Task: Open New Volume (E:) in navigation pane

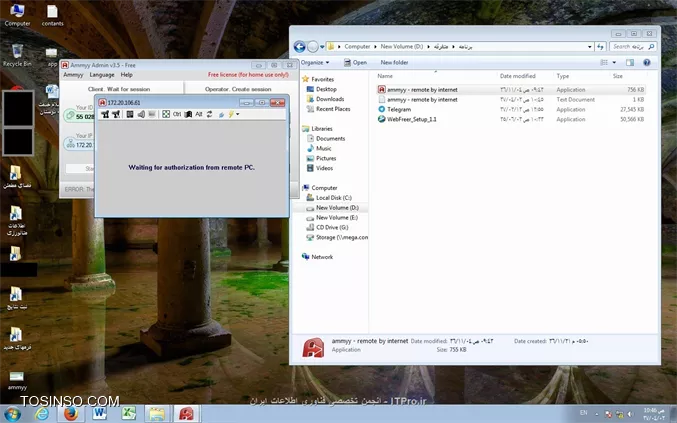Action: coord(332,218)
